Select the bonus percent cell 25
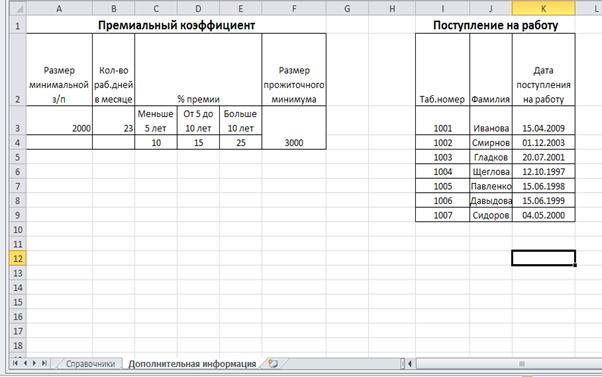The height and width of the screenshot is (377, 602). click(x=240, y=142)
